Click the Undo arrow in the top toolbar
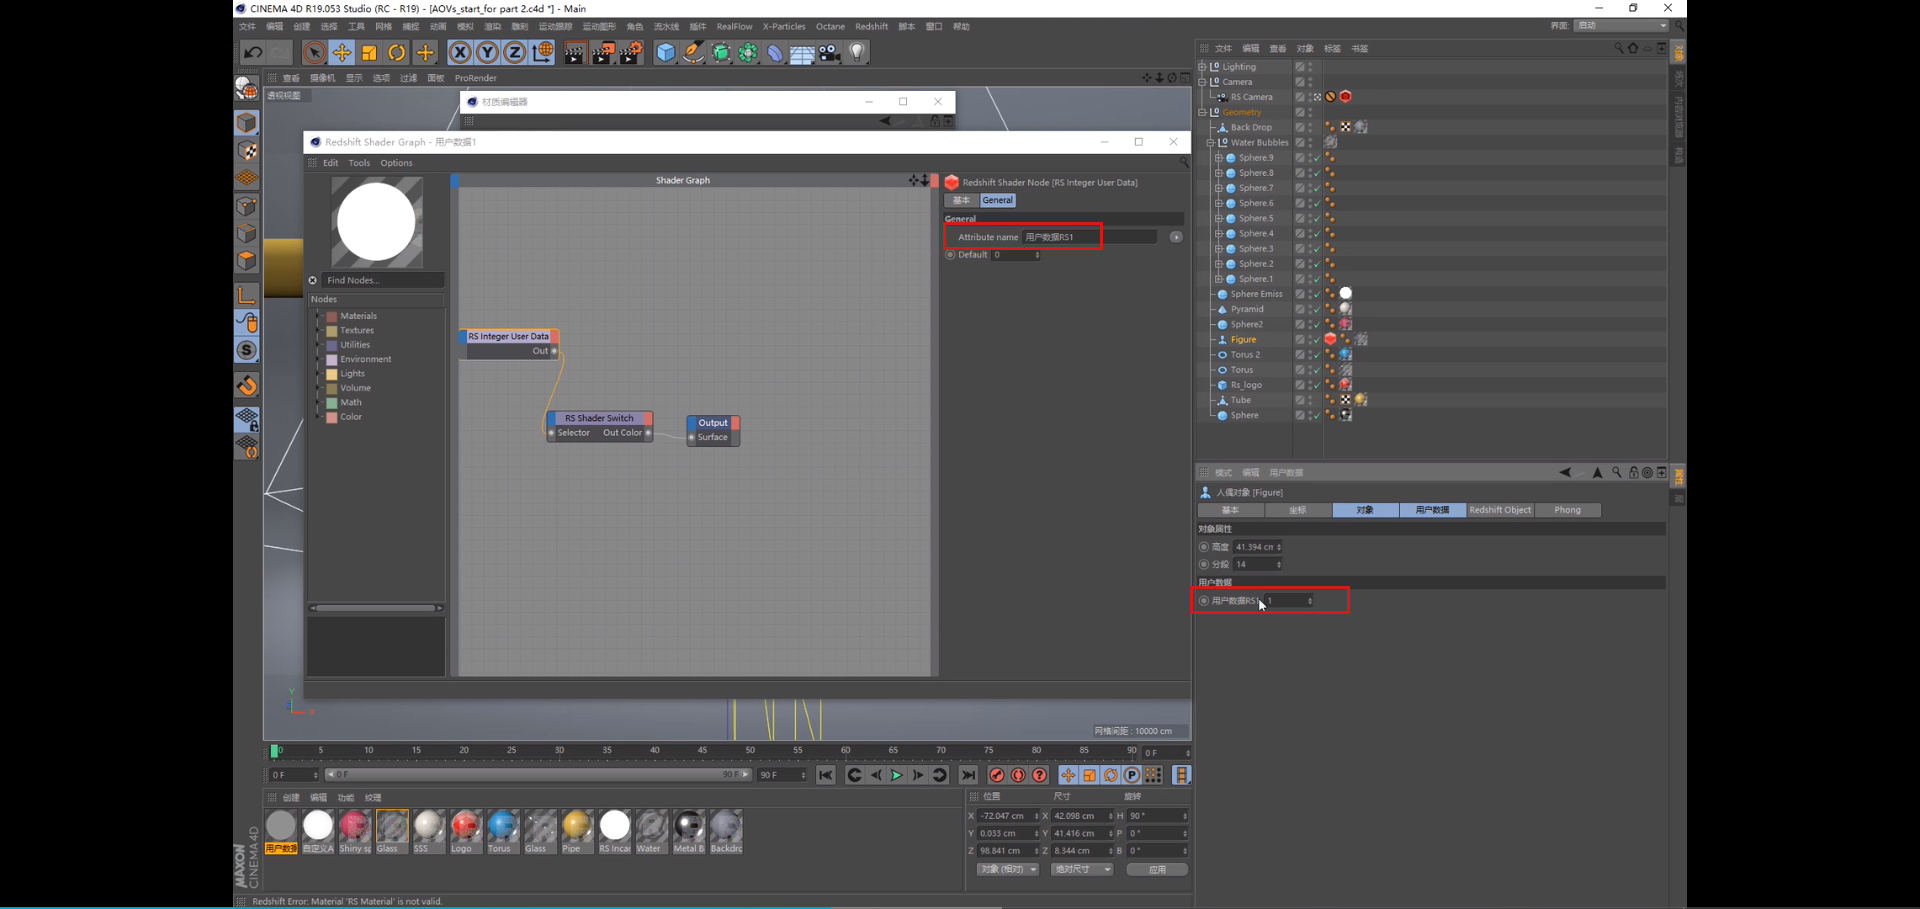This screenshot has width=1920, height=909. (253, 53)
